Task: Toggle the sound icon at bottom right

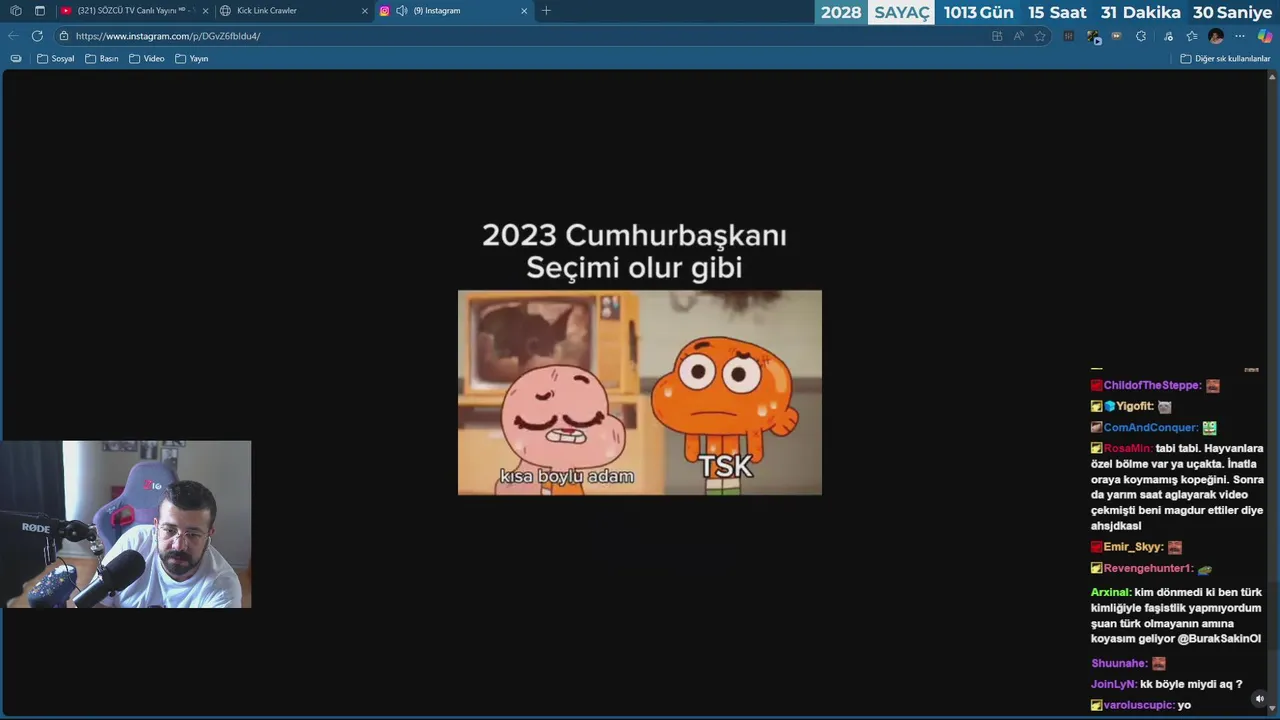Action: coord(1260,699)
